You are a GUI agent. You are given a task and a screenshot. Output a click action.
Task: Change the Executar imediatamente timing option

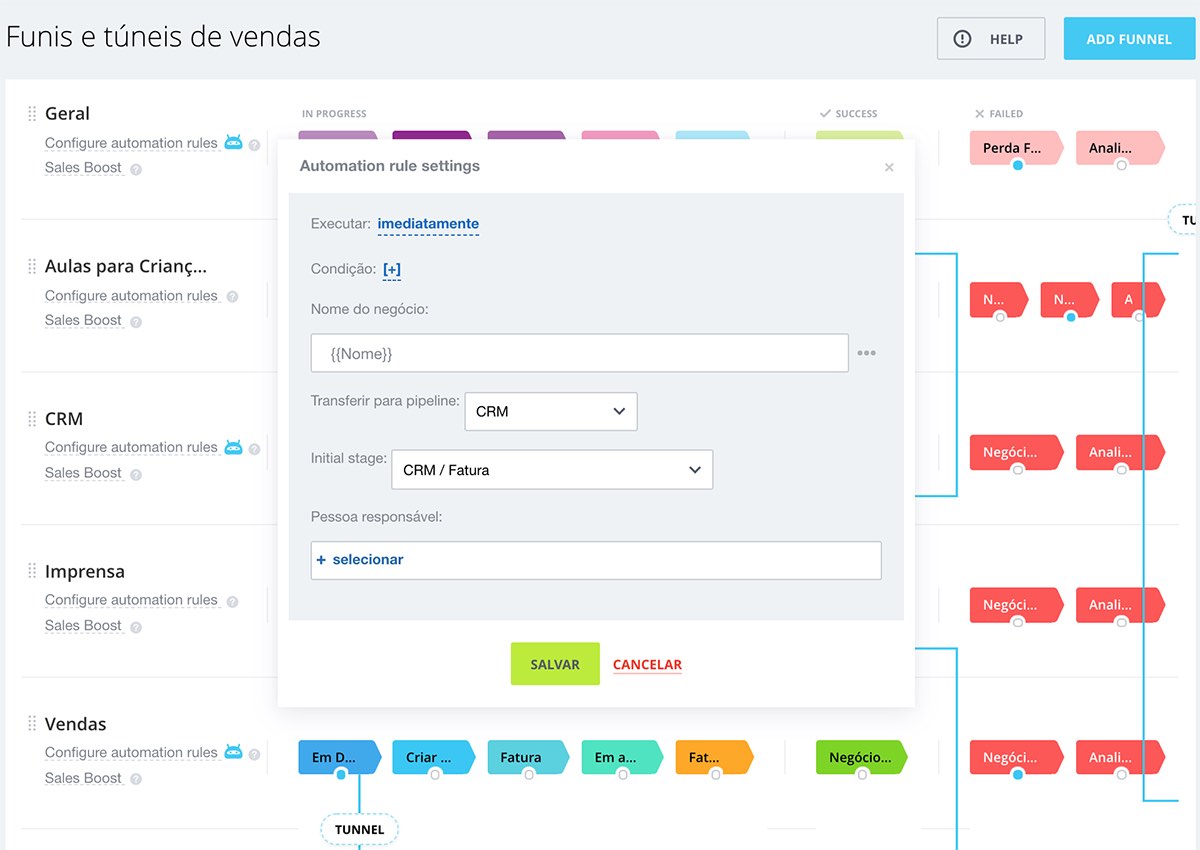(x=428, y=224)
